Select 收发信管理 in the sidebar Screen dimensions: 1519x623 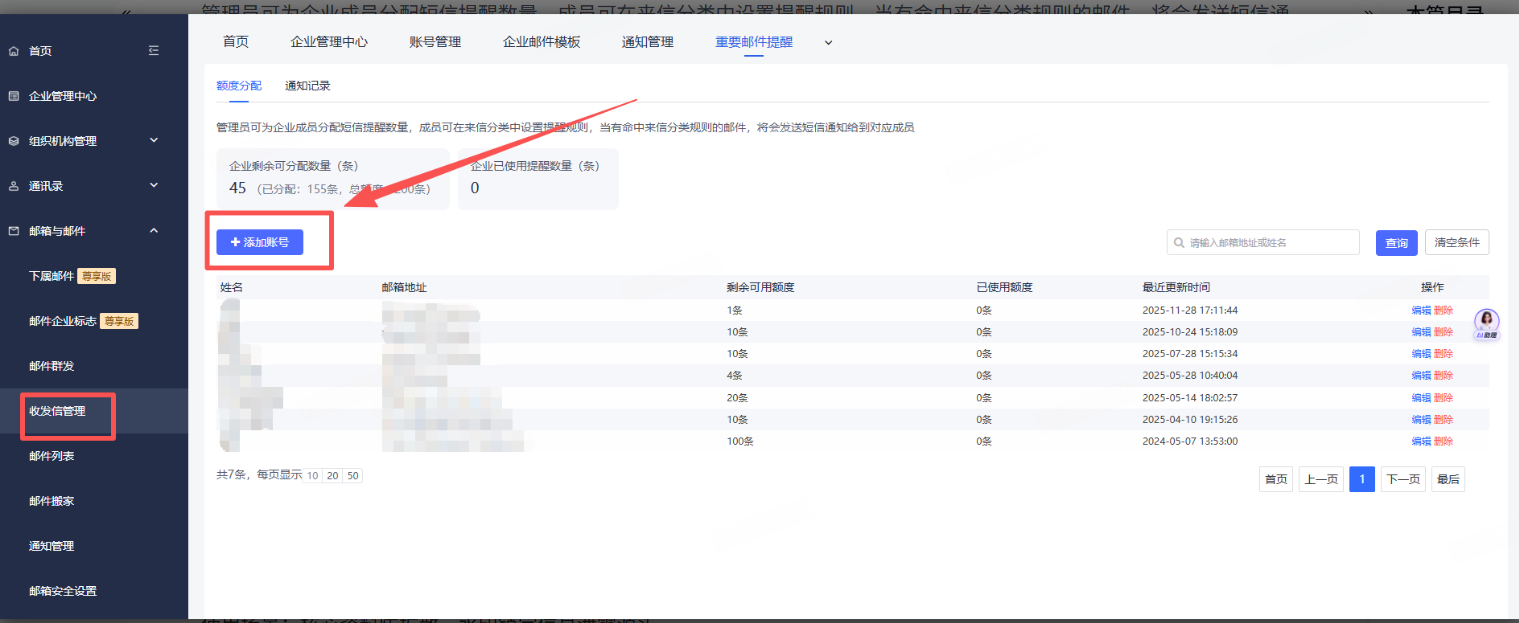click(x=57, y=411)
